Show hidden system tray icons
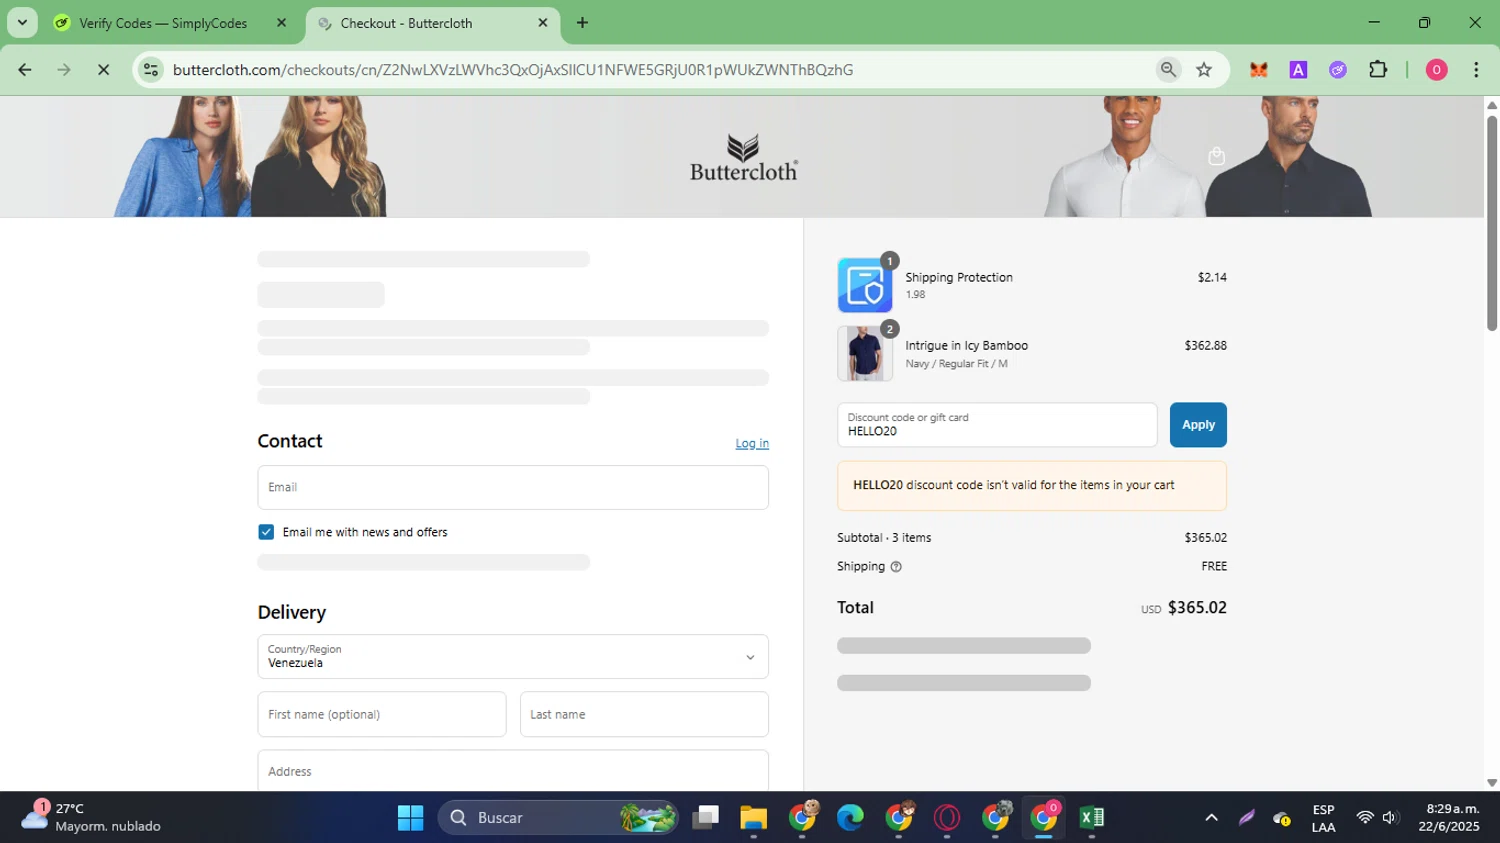Image resolution: width=1500 pixels, height=843 pixels. 1211,818
